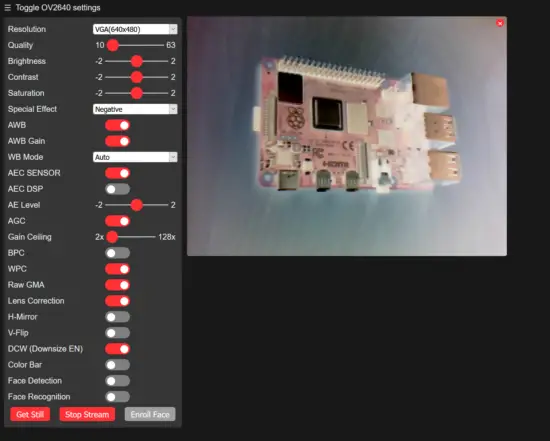Disable the AWB toggle

pyautogui.click(x=118, y=125)
